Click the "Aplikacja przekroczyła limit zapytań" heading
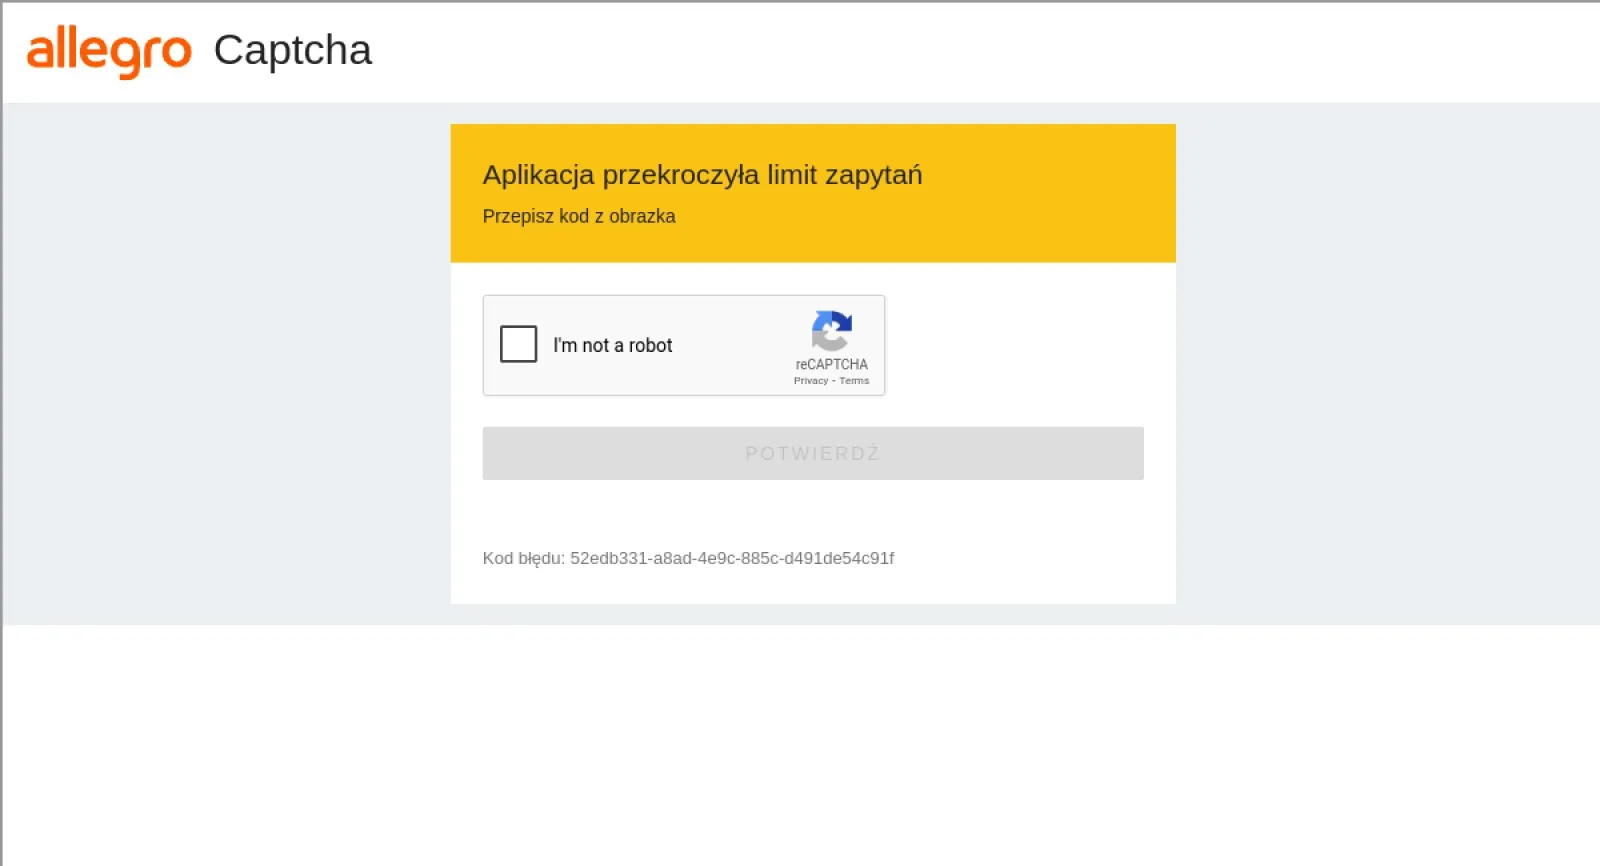 702,175
